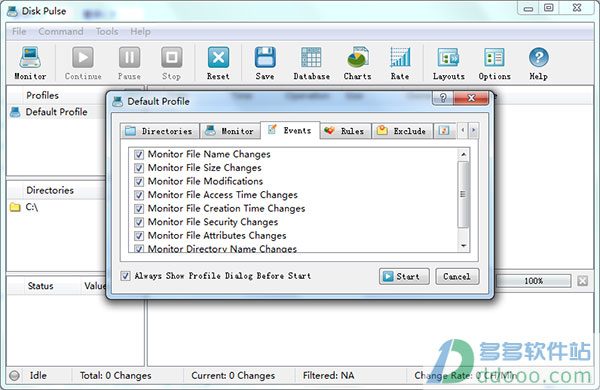Click the Save floppy disk icon

(265, 57)
